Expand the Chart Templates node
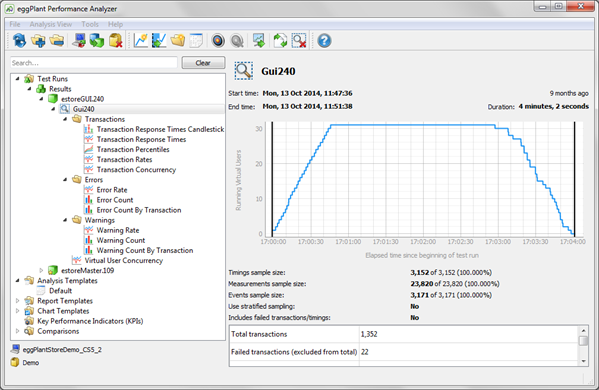The height and width of the screenshot is (390, 599). [x=17, y=311]
